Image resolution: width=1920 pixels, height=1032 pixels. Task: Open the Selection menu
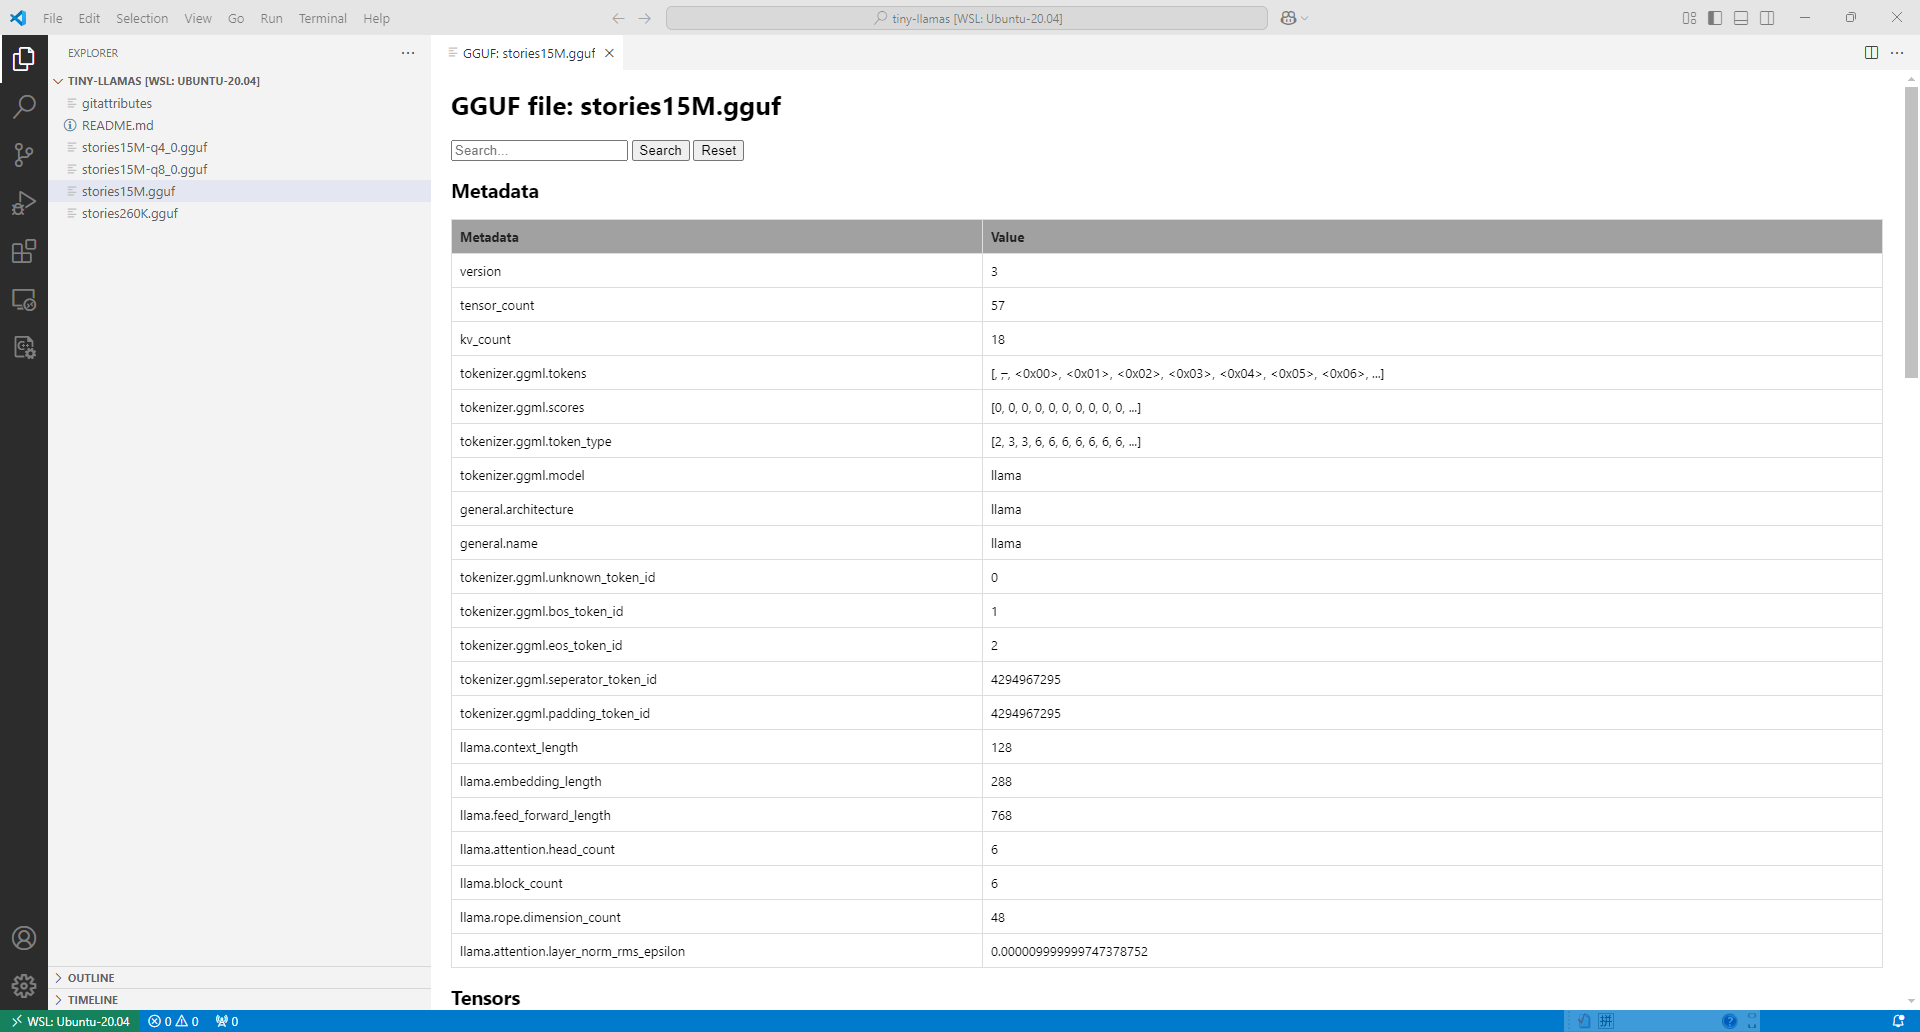tap(142, 18)
